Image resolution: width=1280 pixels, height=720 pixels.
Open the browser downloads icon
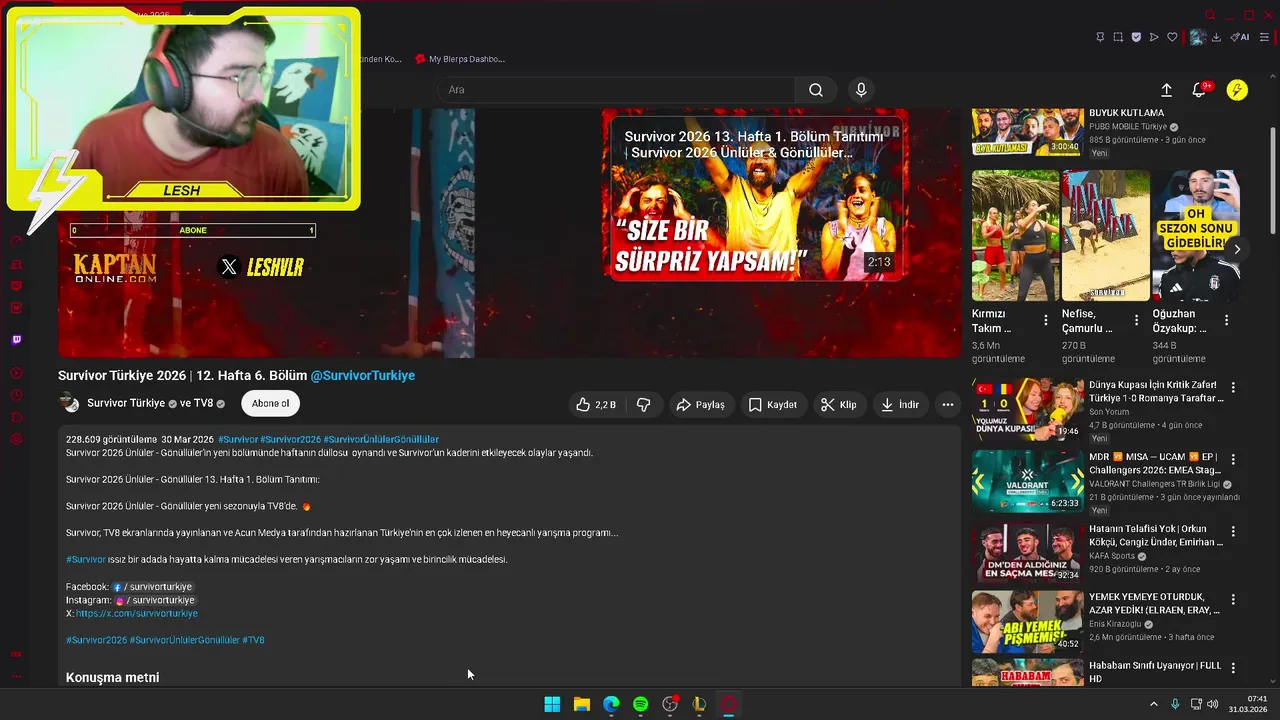click(x=1217, y=37)
